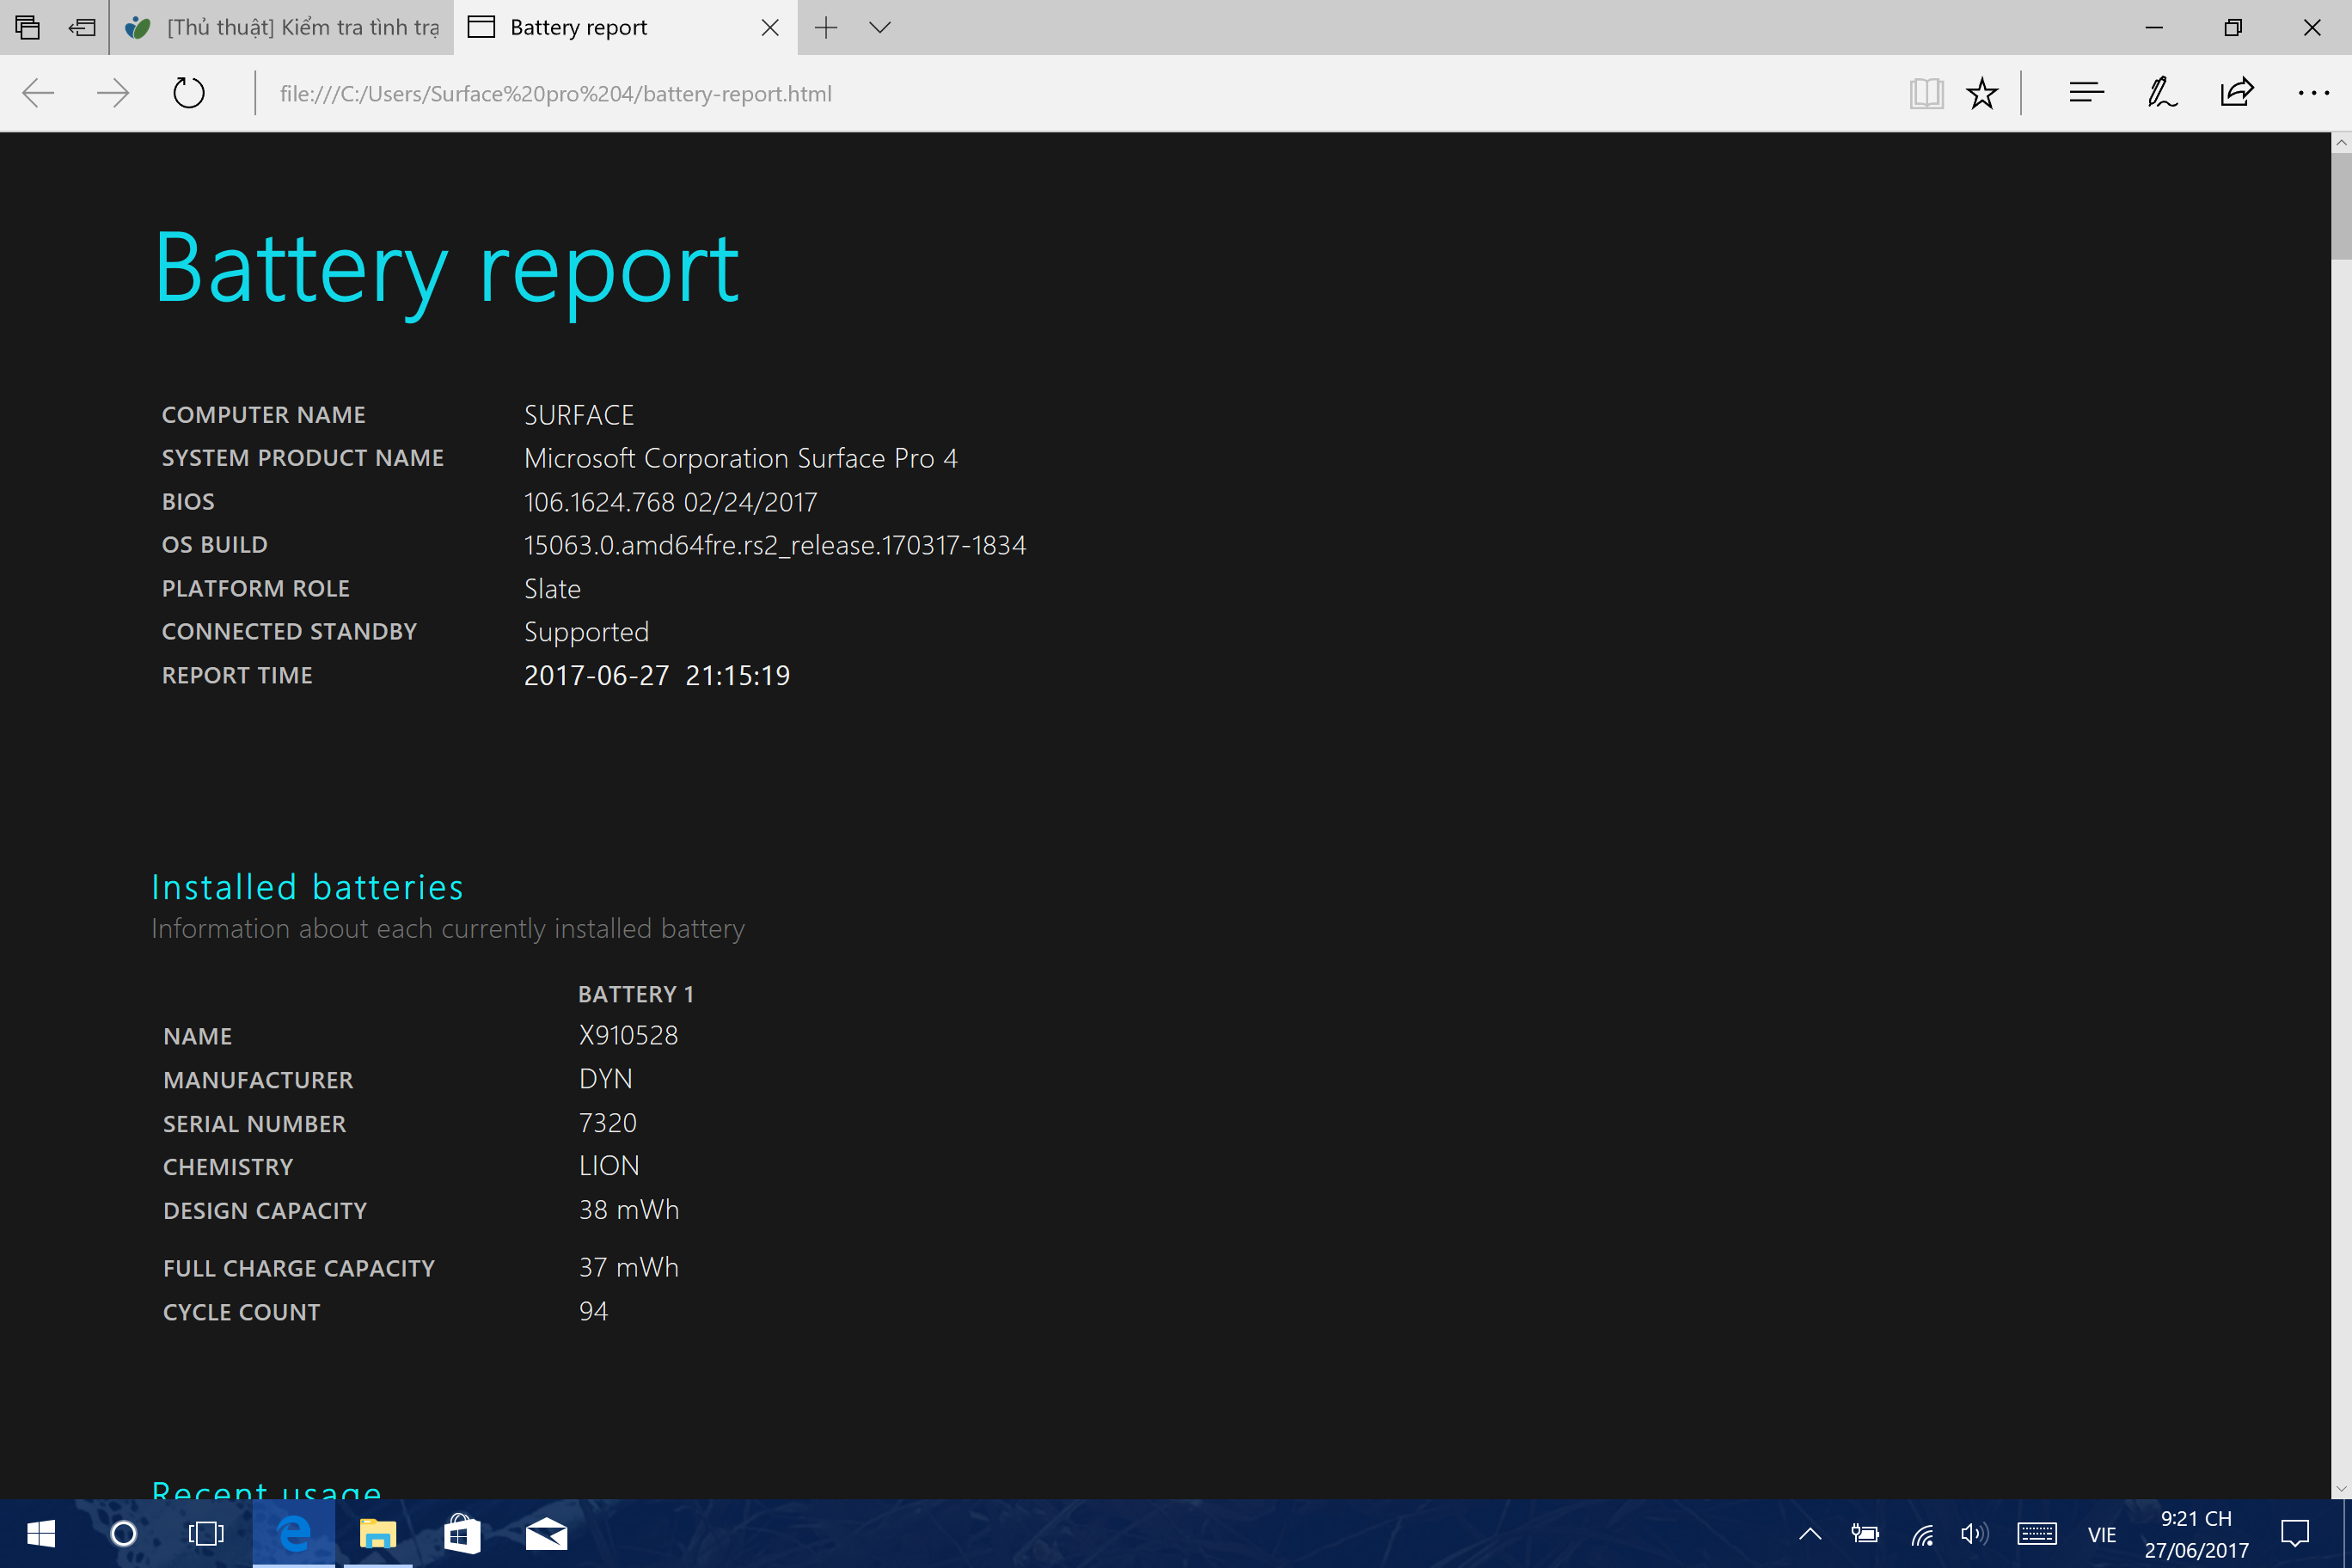Open the tabs you've set aside icon
The width and height of the screenshot is (2352, 1568).
point(27,27)
